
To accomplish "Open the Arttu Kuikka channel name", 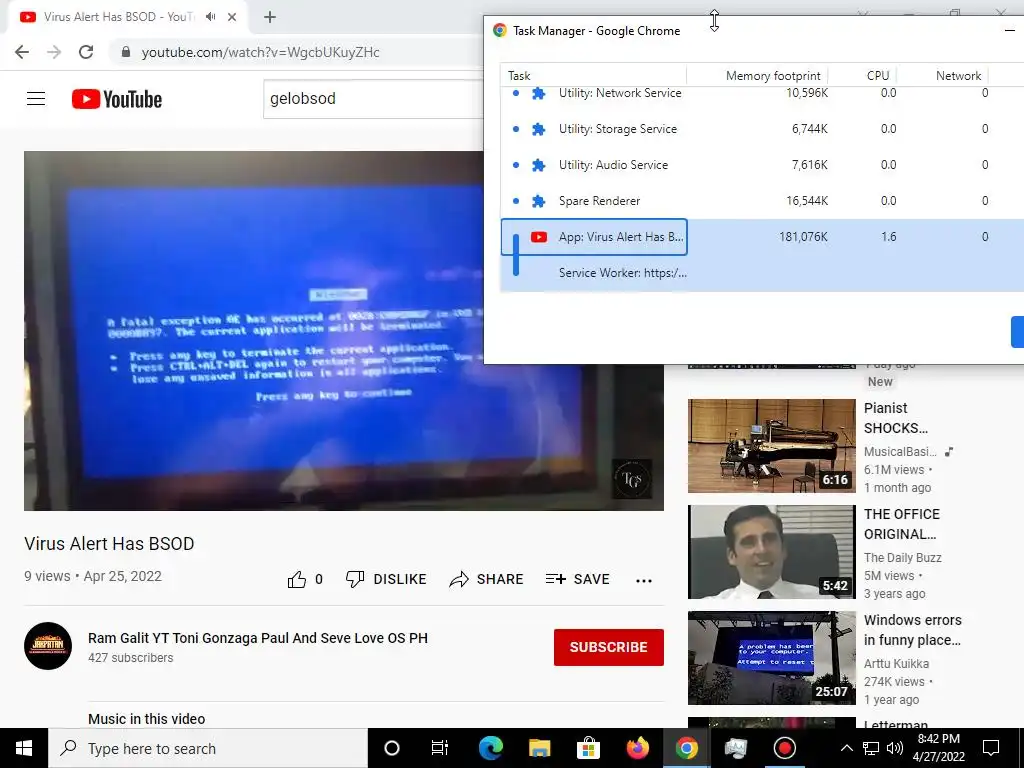I will coord(896,664).
